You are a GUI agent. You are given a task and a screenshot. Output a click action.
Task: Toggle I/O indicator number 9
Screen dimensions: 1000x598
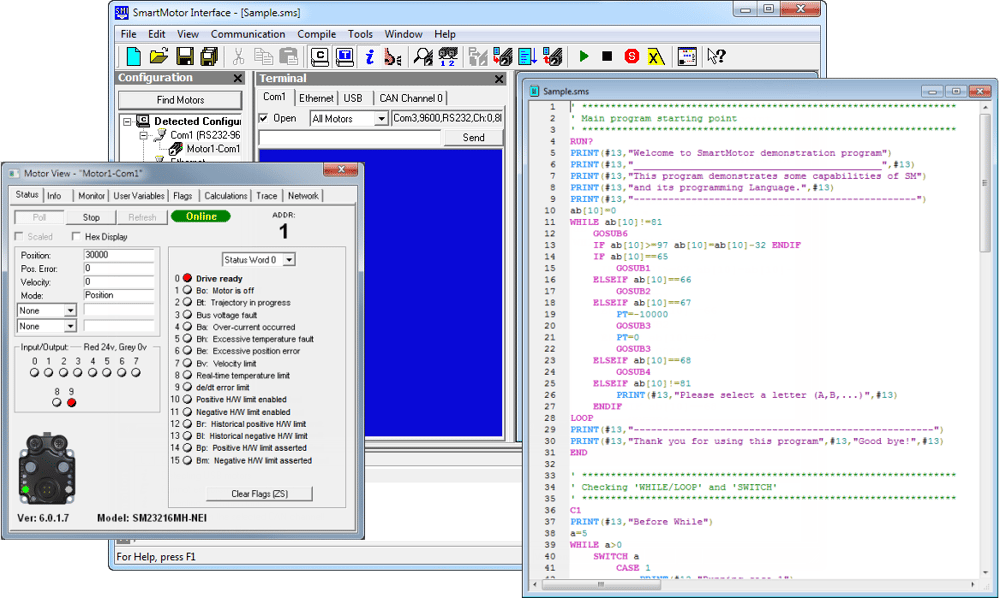(71, 402)
